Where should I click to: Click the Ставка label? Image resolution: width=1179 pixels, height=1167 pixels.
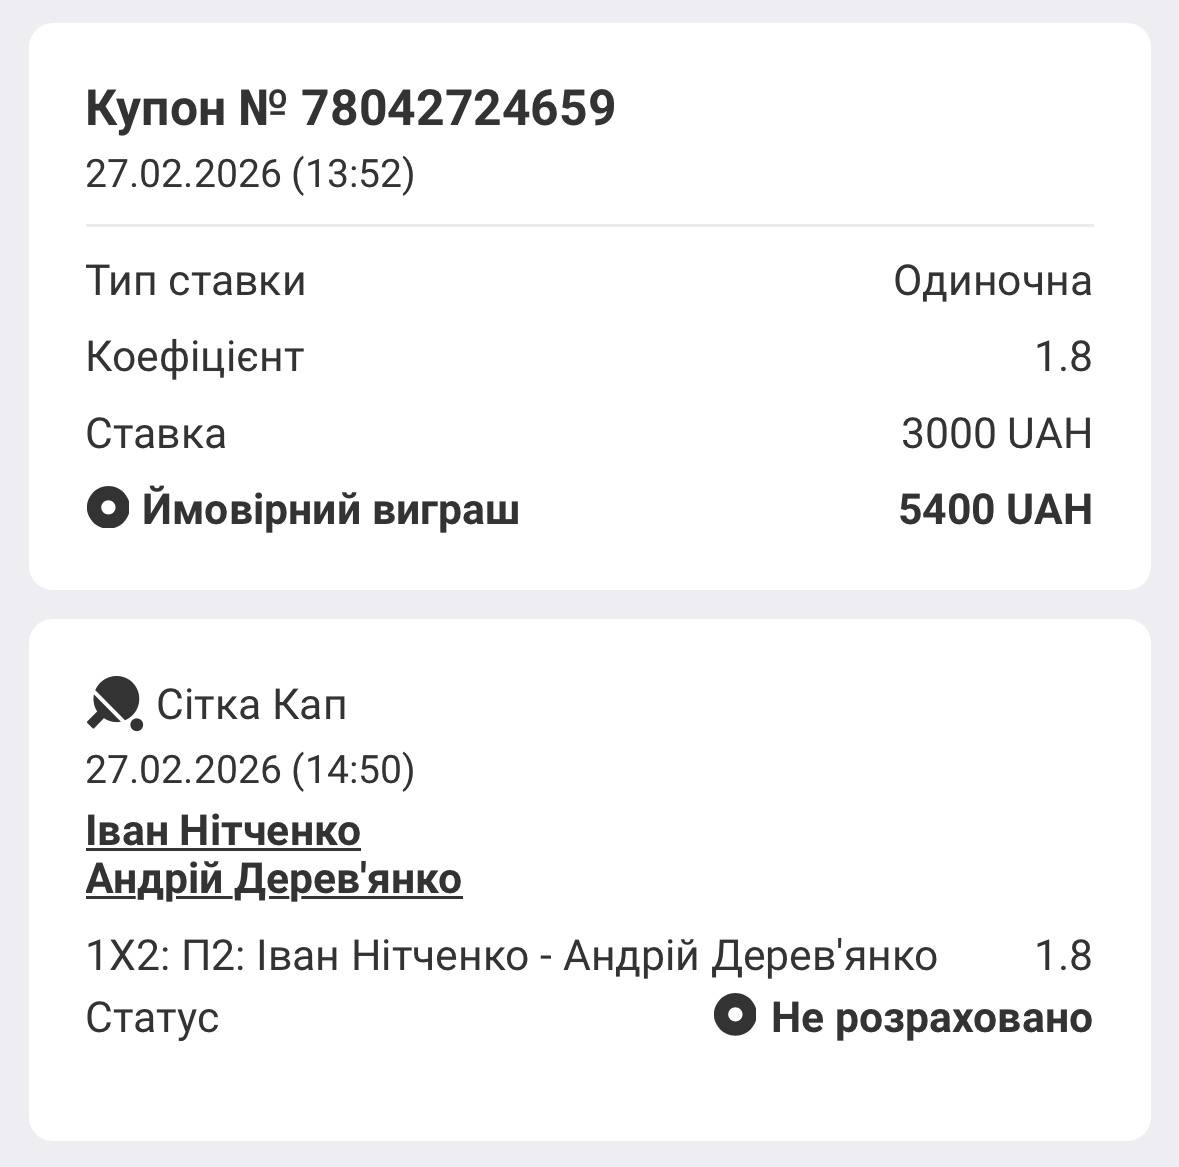(x=156, y=434)
